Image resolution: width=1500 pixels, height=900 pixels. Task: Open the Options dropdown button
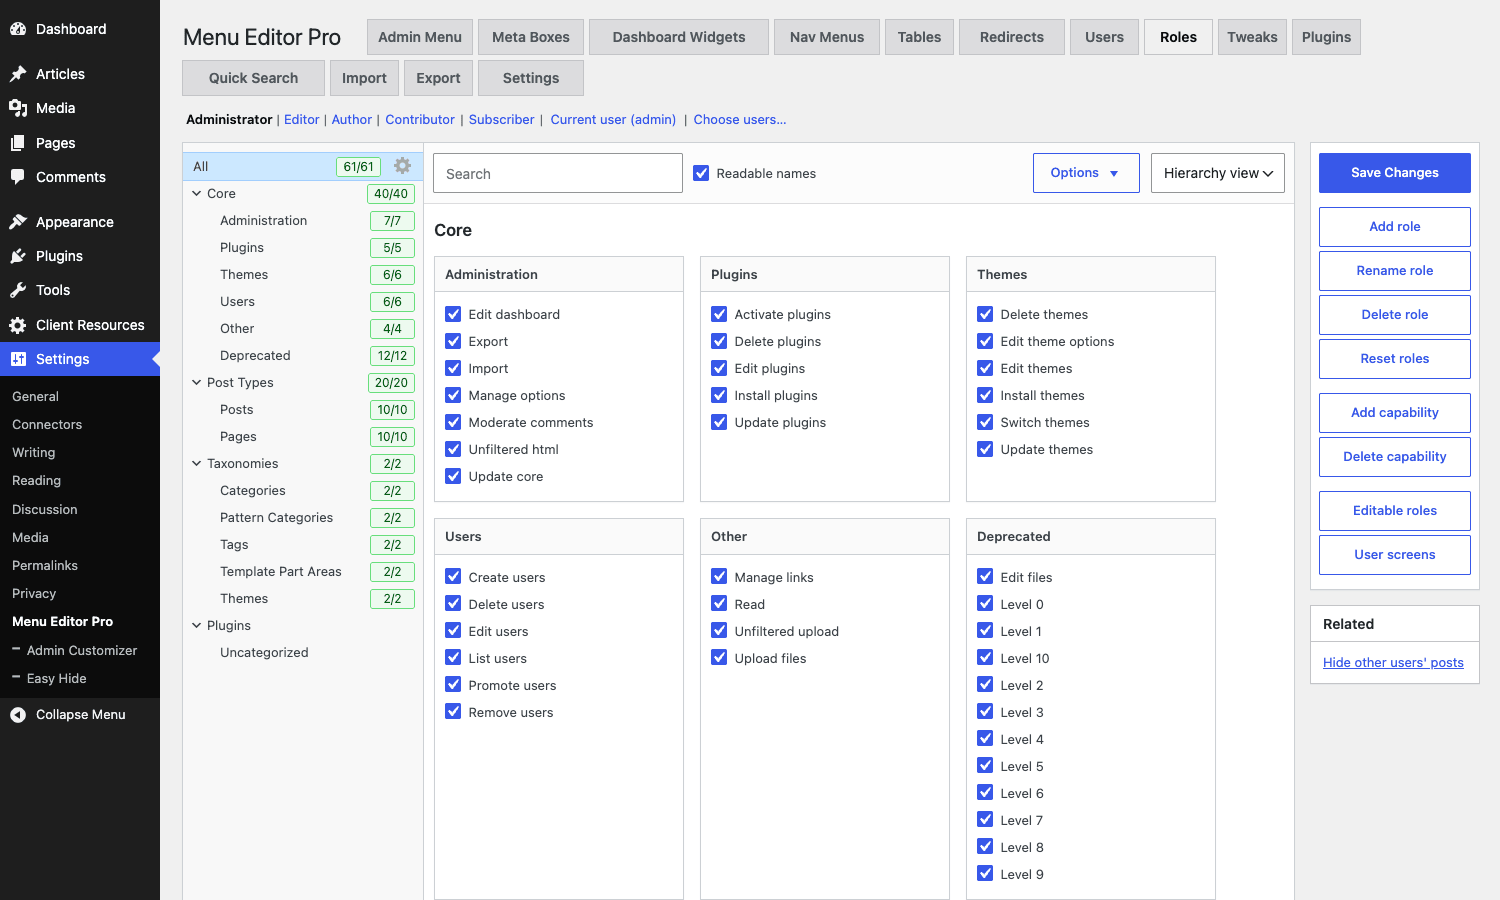pyautogui.click(x=1086, y=173)
